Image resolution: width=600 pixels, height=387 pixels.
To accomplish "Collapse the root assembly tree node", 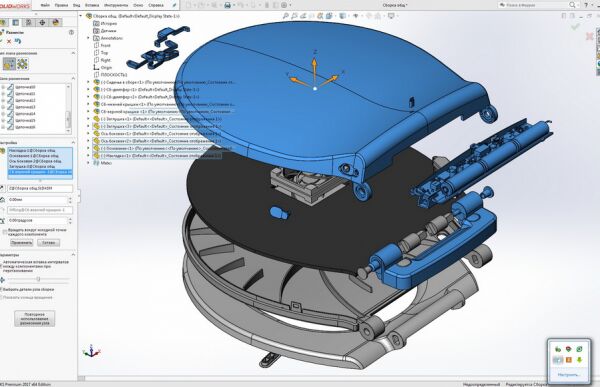I will 81,16.
